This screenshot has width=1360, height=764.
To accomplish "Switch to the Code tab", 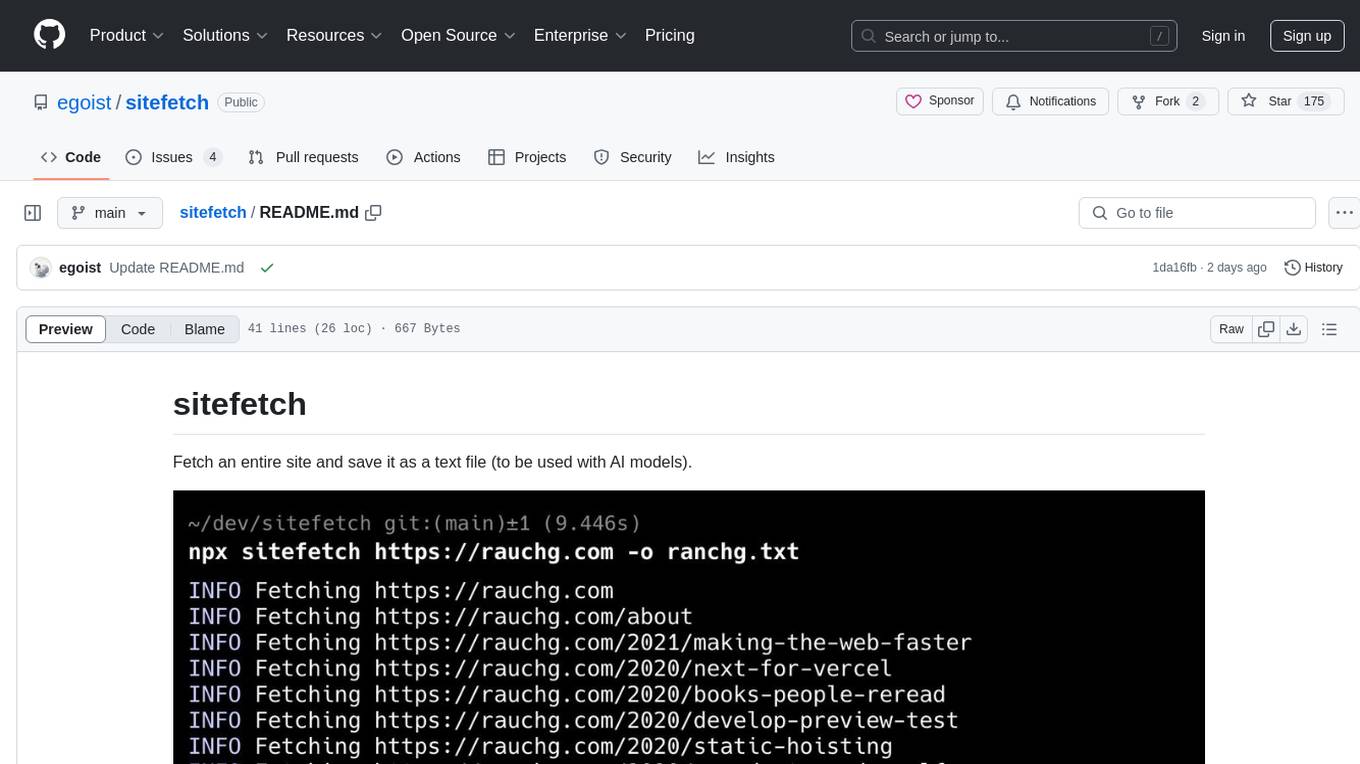I will 71,157.
